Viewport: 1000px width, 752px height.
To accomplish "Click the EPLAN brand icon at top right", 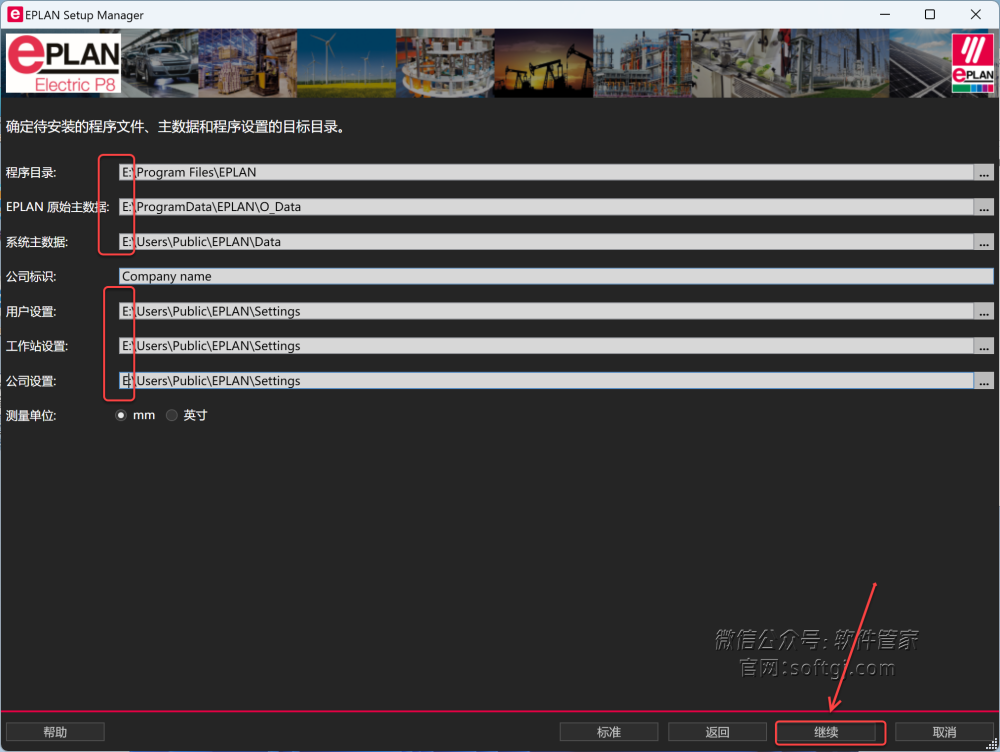I will tap(972, 64).
